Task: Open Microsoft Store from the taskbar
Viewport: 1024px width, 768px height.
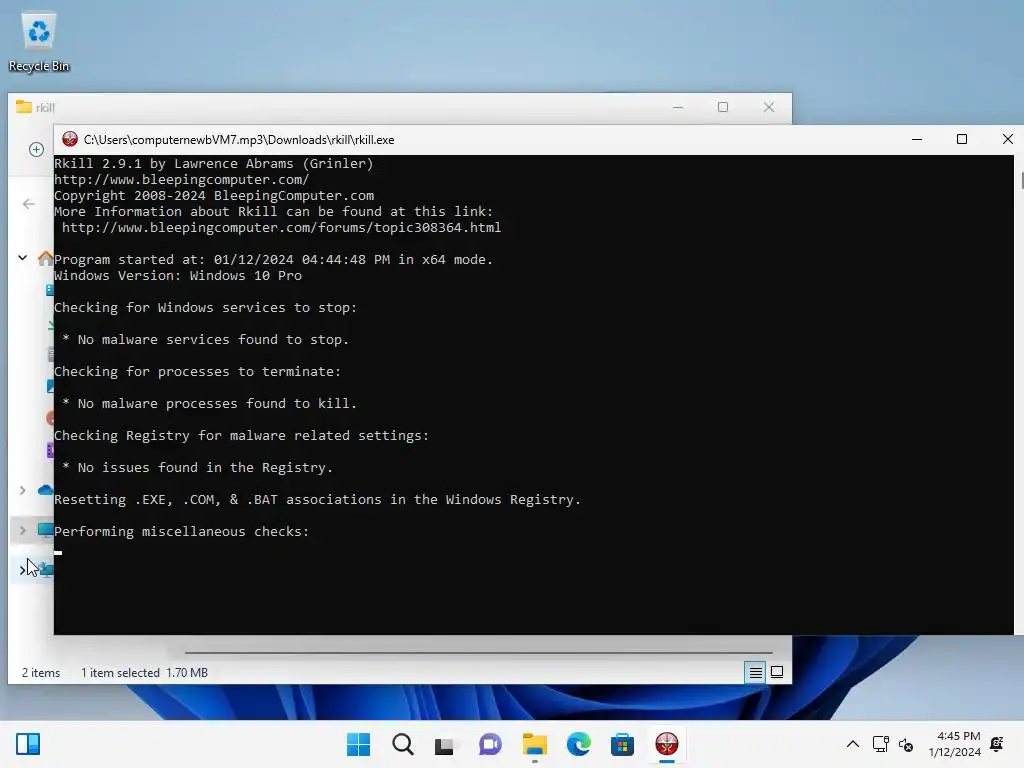Action: pos(622,744)
